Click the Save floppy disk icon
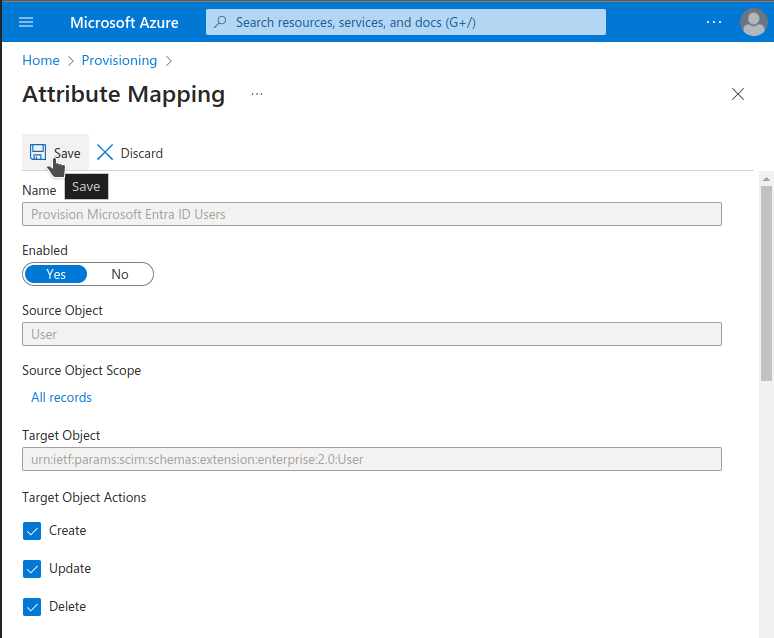Viewport: 774px width, 638px height. [38, 152]
